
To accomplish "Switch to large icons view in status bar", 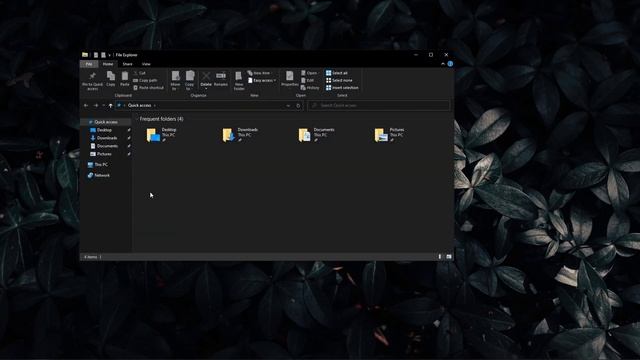I will coord(449,257).
